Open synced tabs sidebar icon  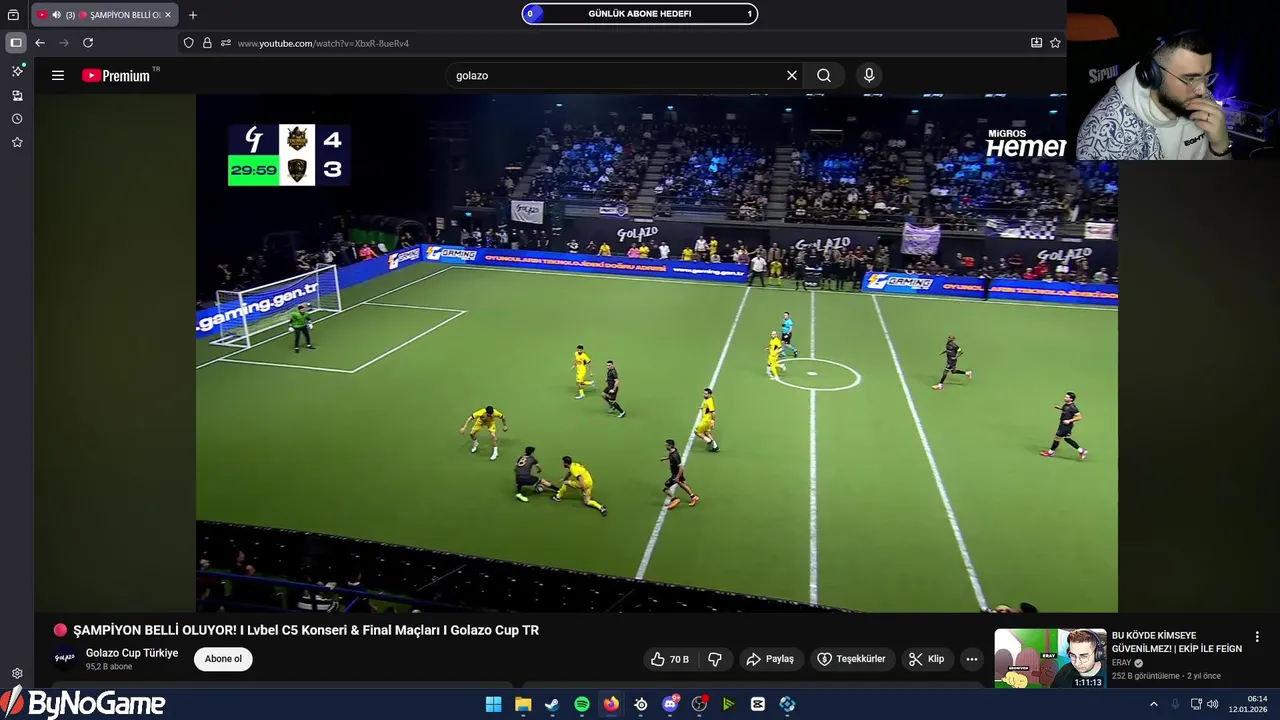click(x=17, y=95)
